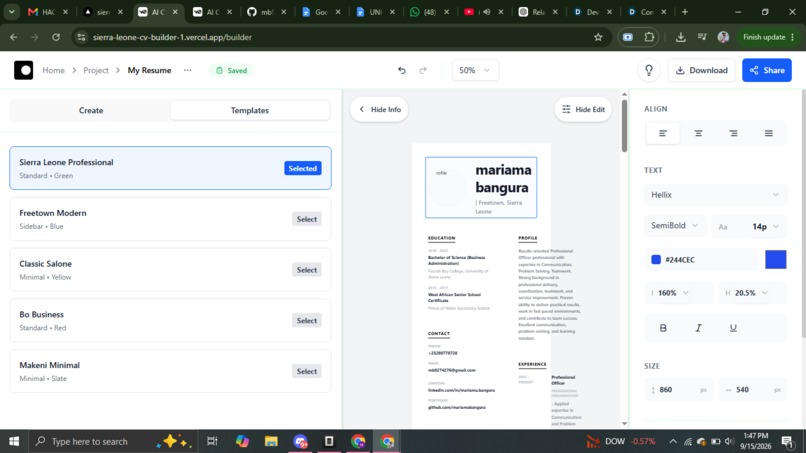
Task: Go to Home breadcrumb link
Action: click(53, 70)
